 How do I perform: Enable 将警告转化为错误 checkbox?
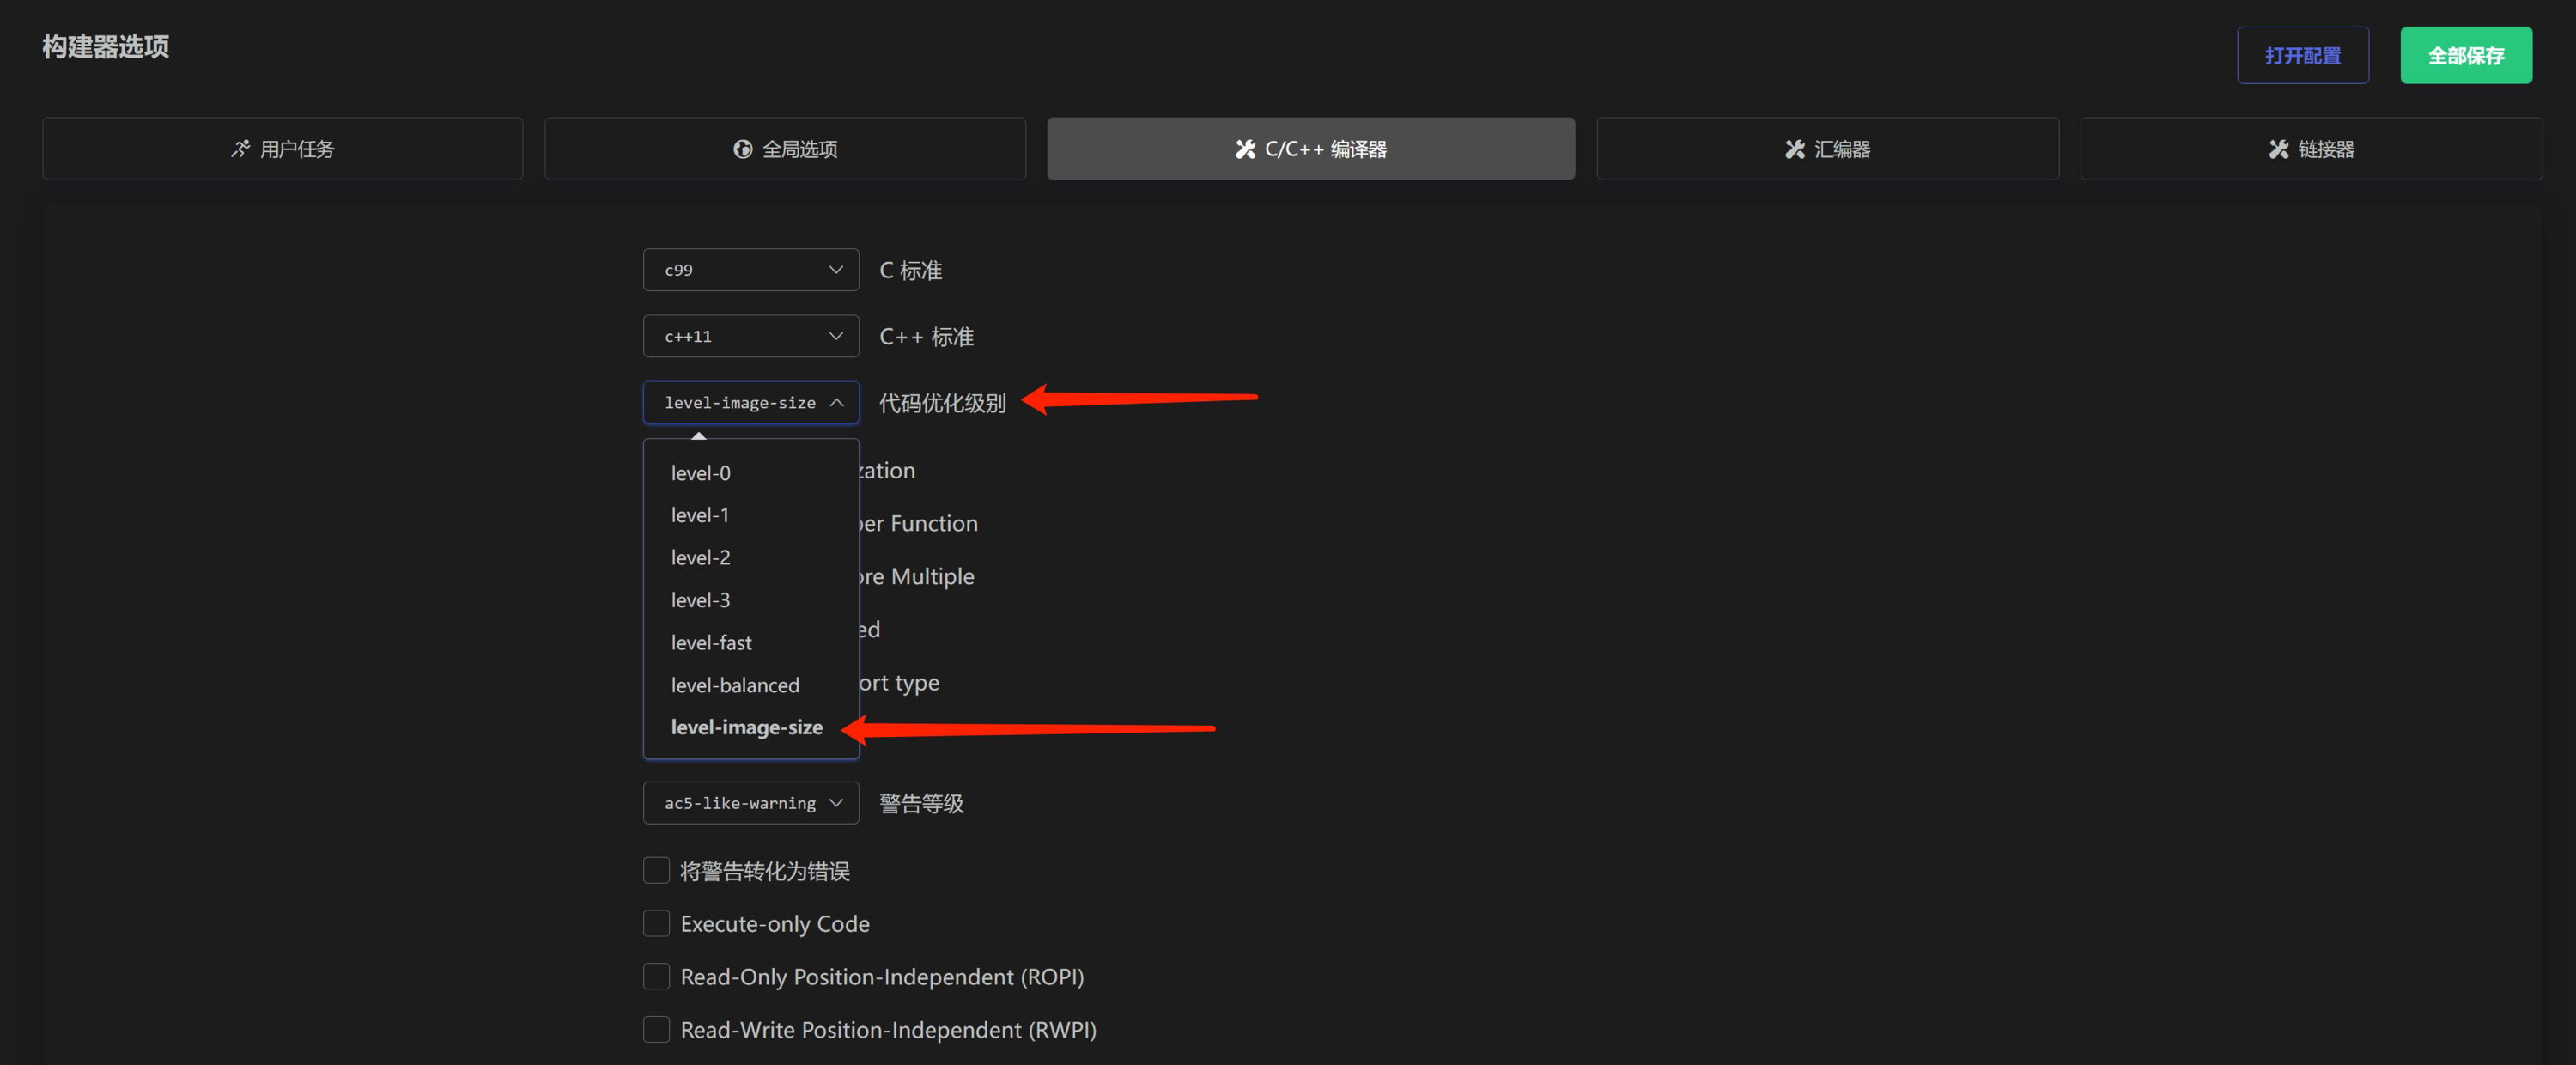(x=656, y=871)
